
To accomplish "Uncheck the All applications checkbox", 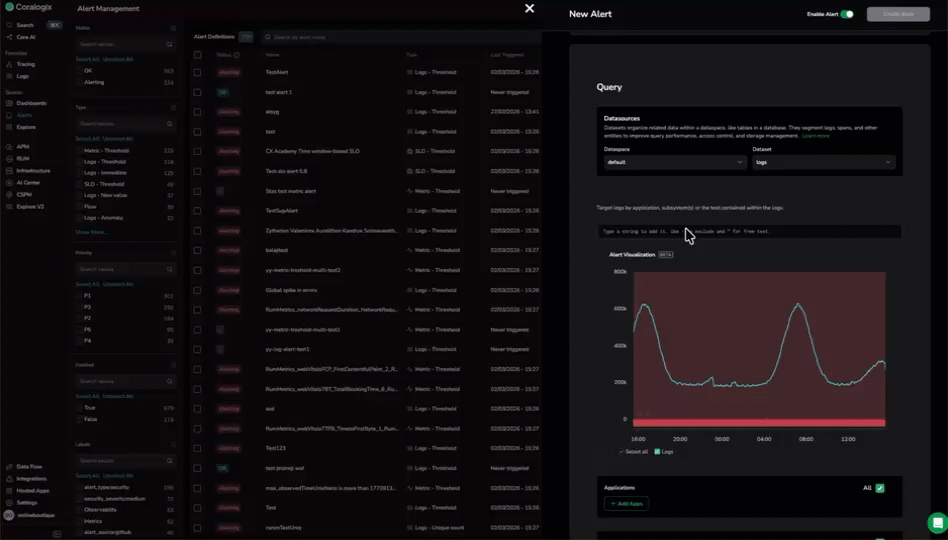I will 880,488.
